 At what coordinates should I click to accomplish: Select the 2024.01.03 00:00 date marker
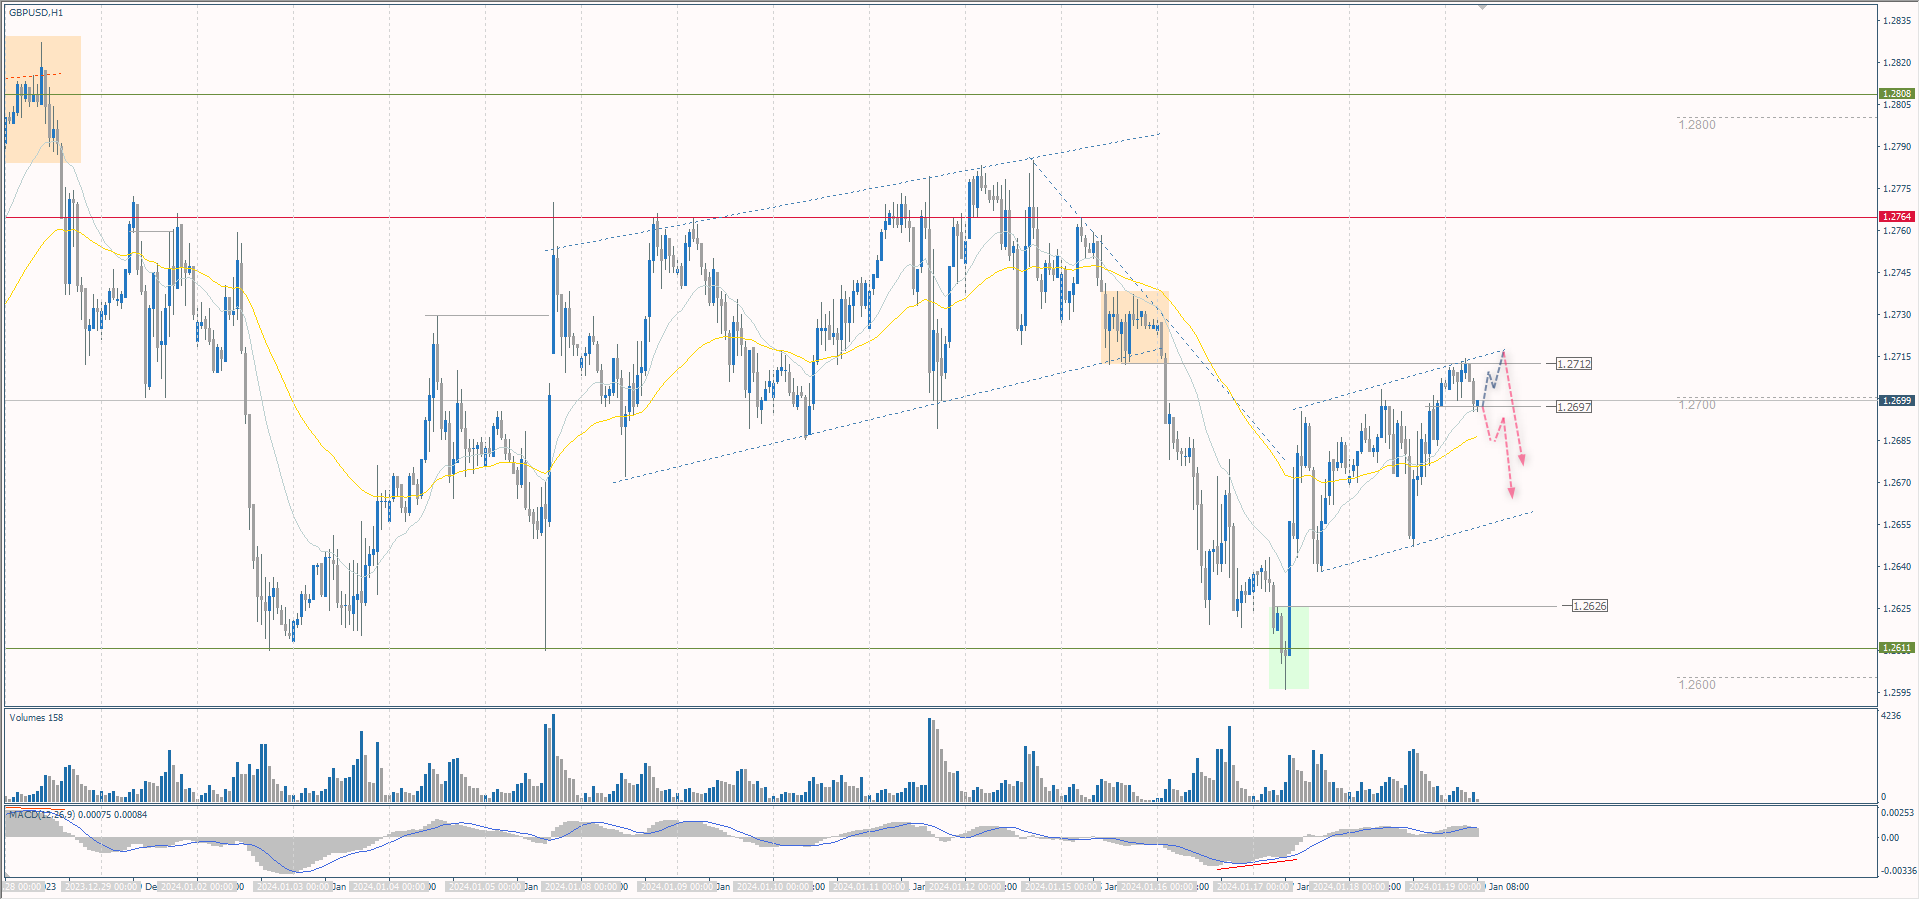pos(293,887)
